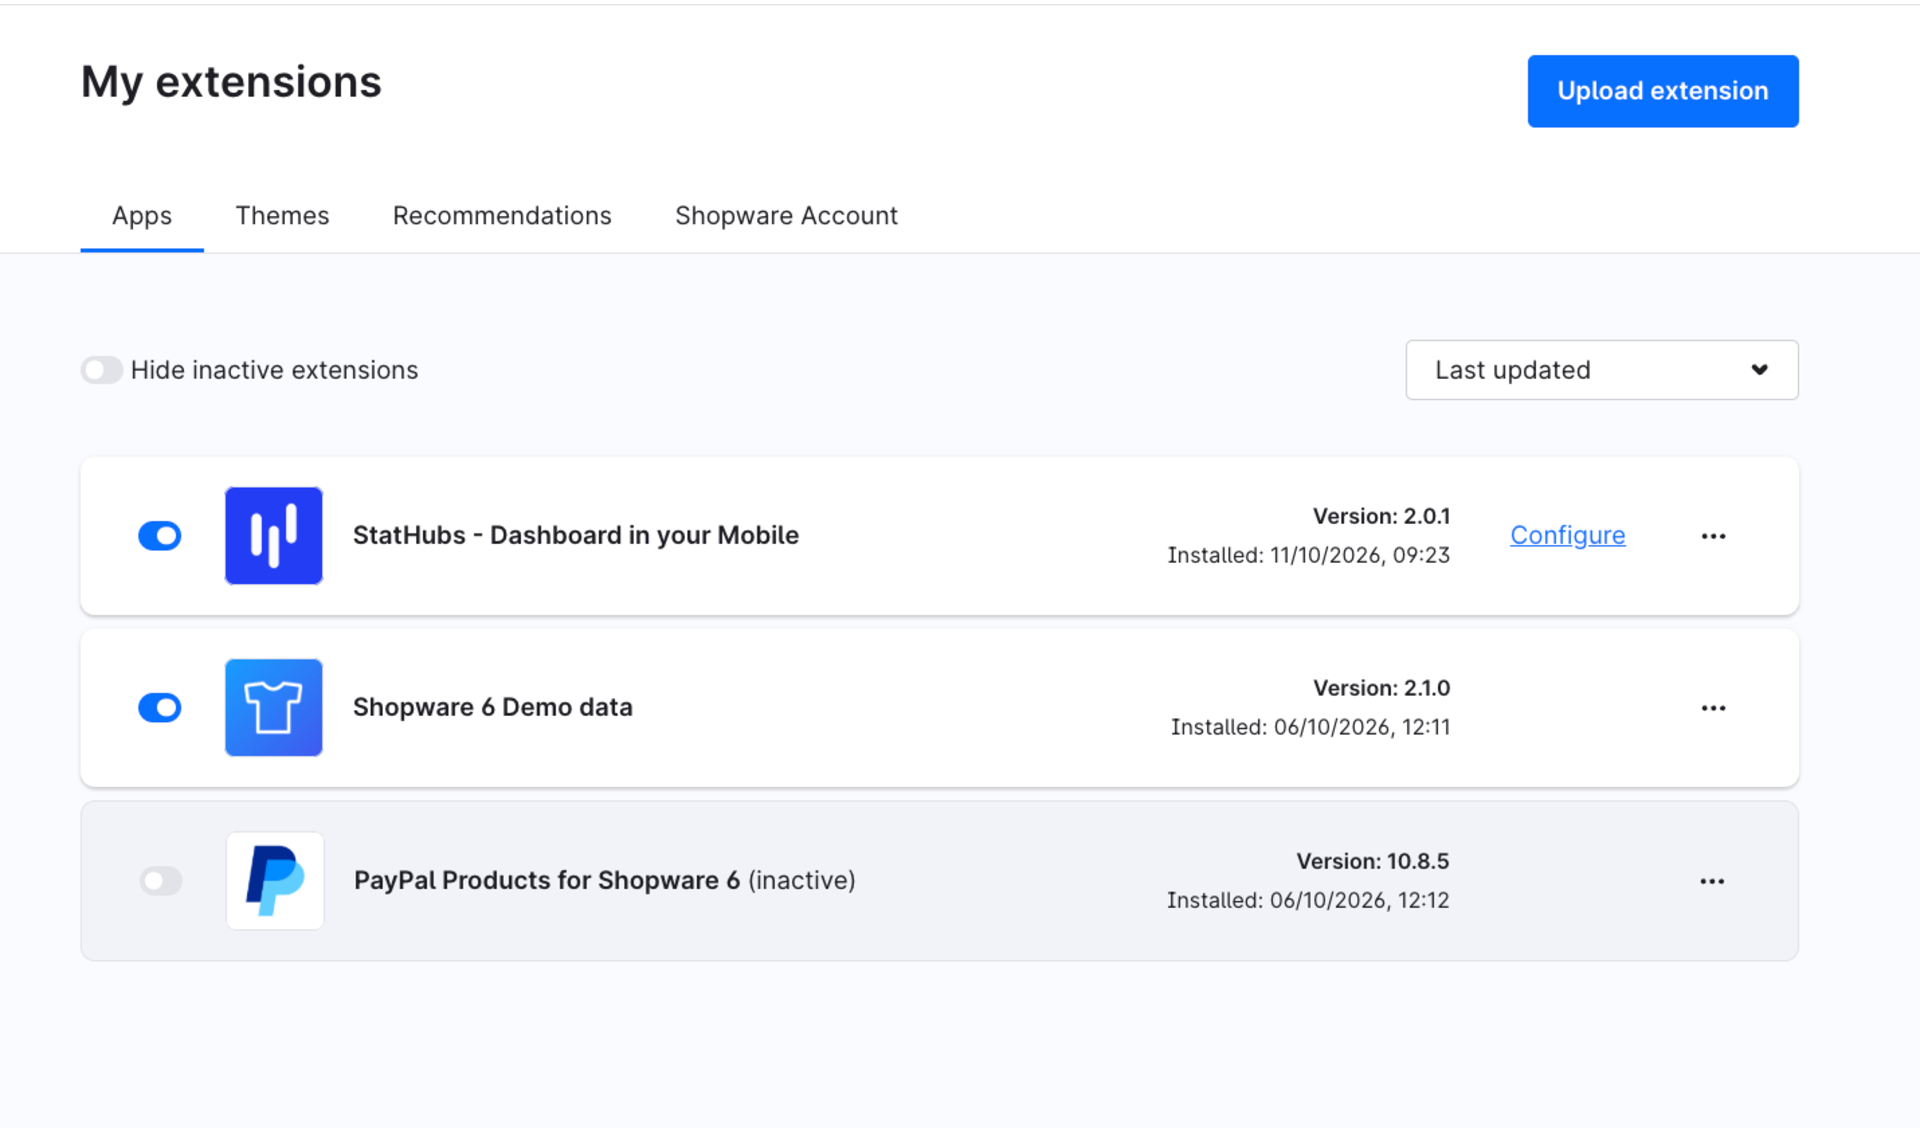The height and width of the screenshot is (1128, 1920).
Task: Open the Last updated sort dropdown
Action: tap(1601, 370)
